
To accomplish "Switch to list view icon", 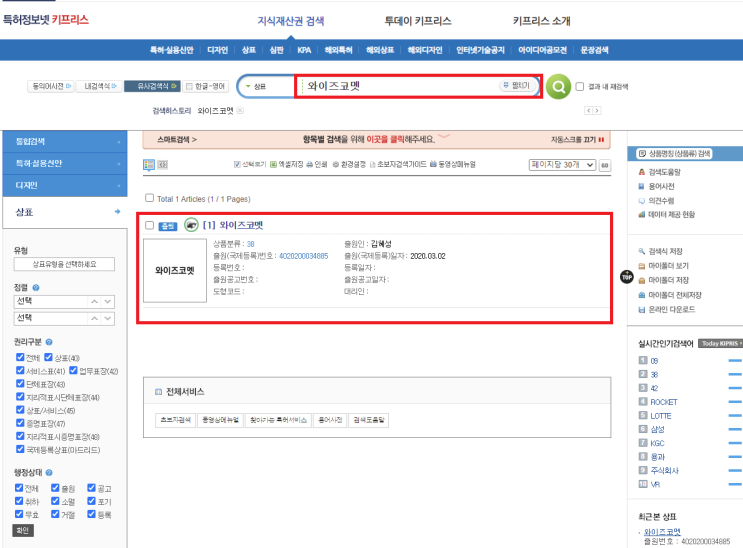I will point(149,164).
